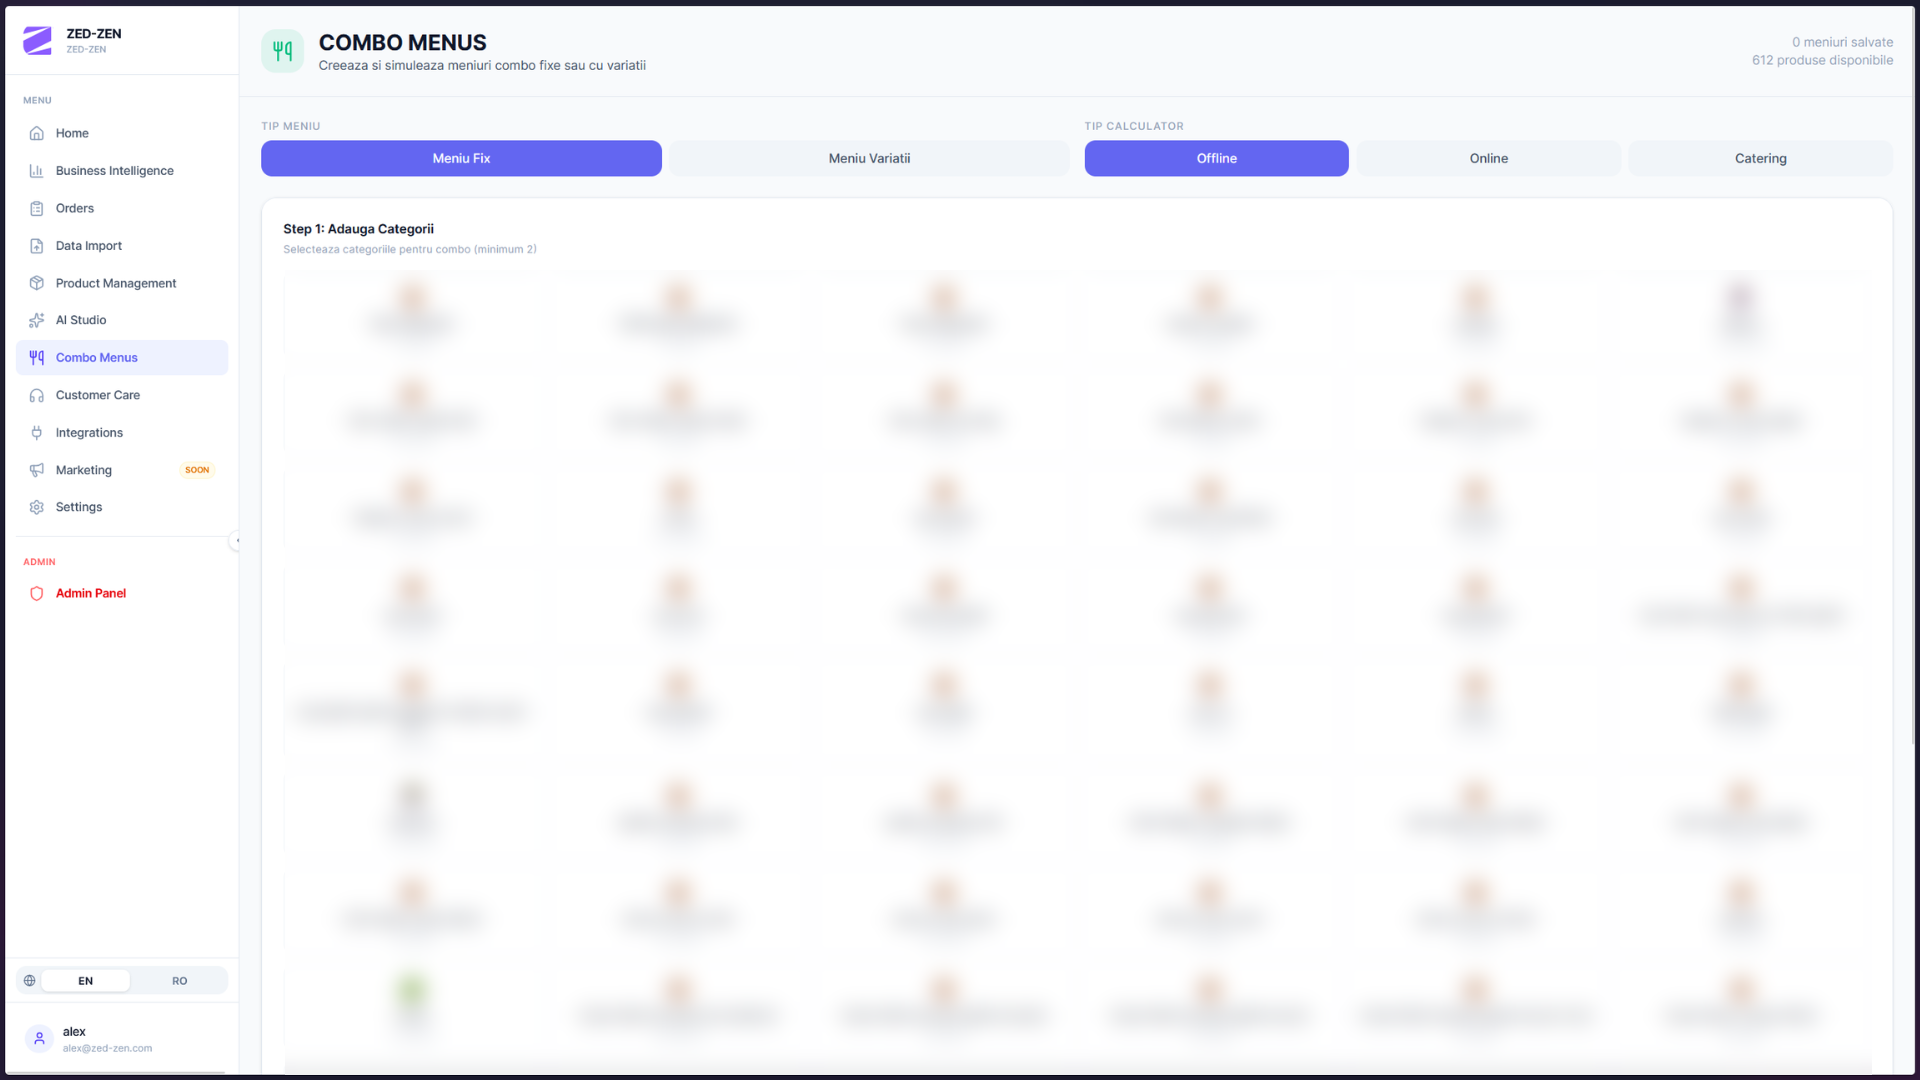The height and width of the screenshot is (1080, 1920).
Task: Click the Orders clipboard icon
Action: (x=37, y=208)
